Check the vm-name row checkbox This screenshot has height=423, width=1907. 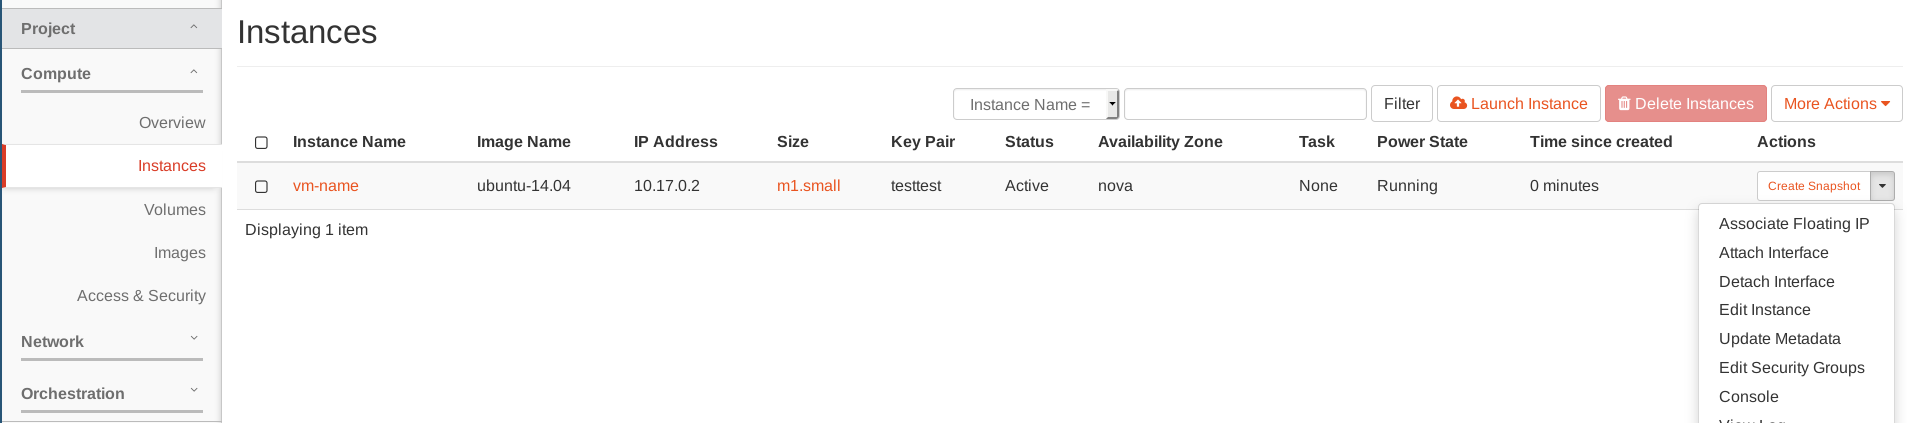tap(262, 187)
